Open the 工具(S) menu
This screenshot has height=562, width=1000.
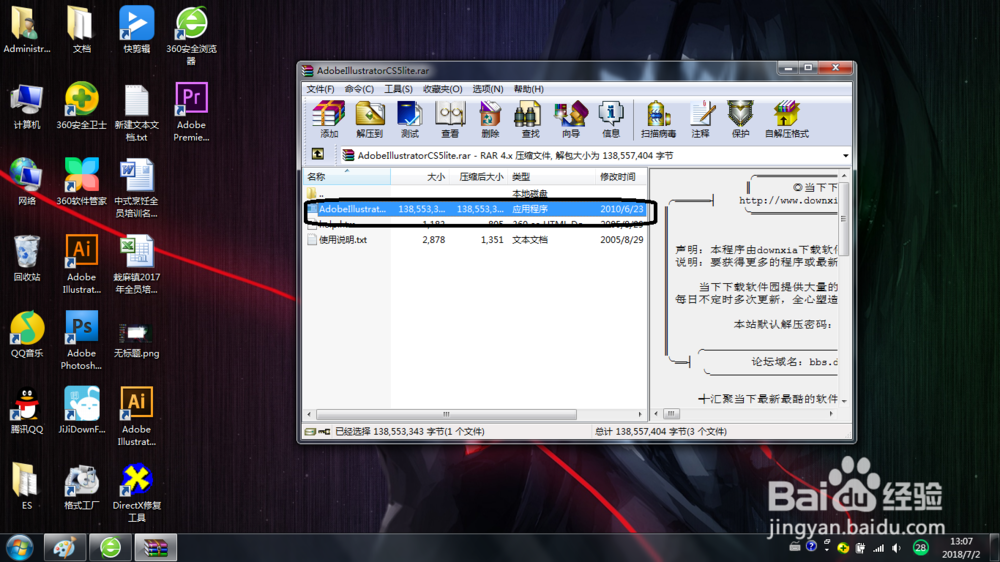(398, 89)
